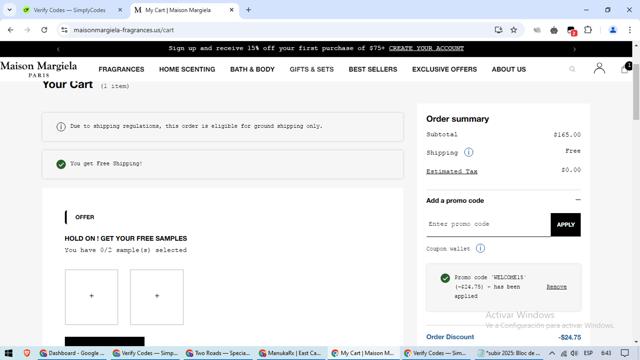Open the browser extensions puzzle icon
640x360 pixels.
588,30
